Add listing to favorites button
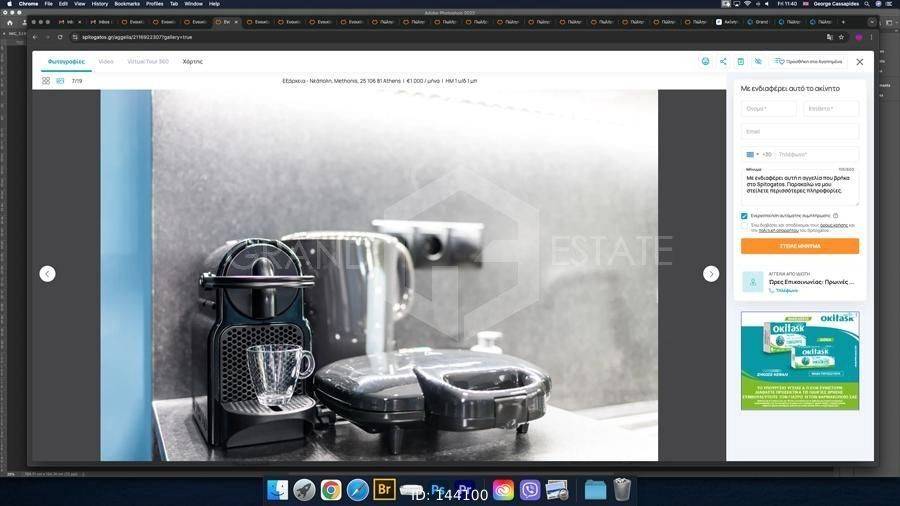The image size is (900, 506). (x=808, y=62)
